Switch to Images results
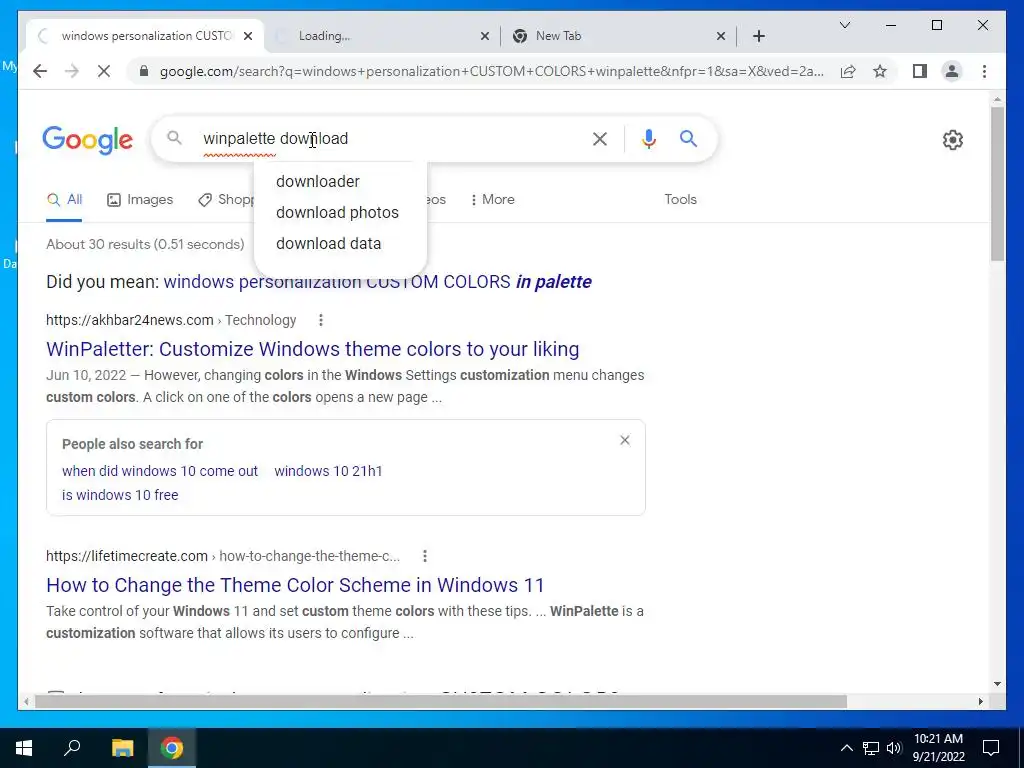Screen dimensions: 1024x768 point(140,200)
